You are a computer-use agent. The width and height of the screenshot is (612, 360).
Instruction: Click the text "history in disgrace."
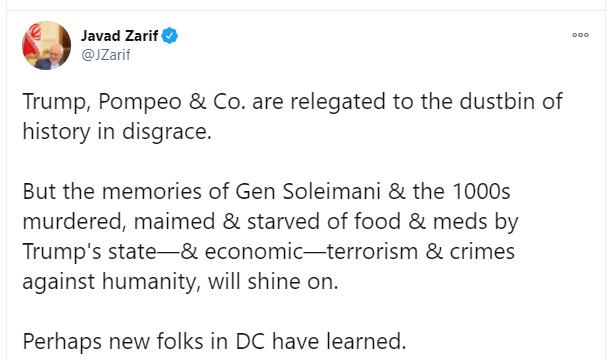117,132
